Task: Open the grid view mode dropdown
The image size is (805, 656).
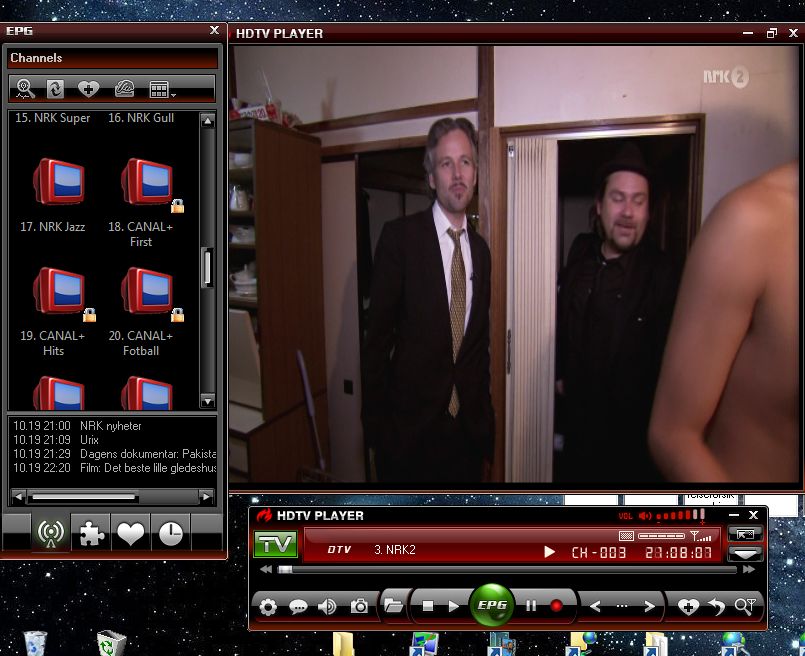Action: click(x=162, y=89)
